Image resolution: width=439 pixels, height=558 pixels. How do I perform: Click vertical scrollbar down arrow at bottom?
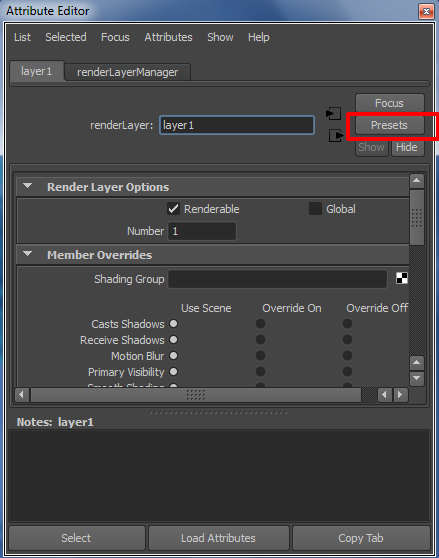click(x=417, y=379)
